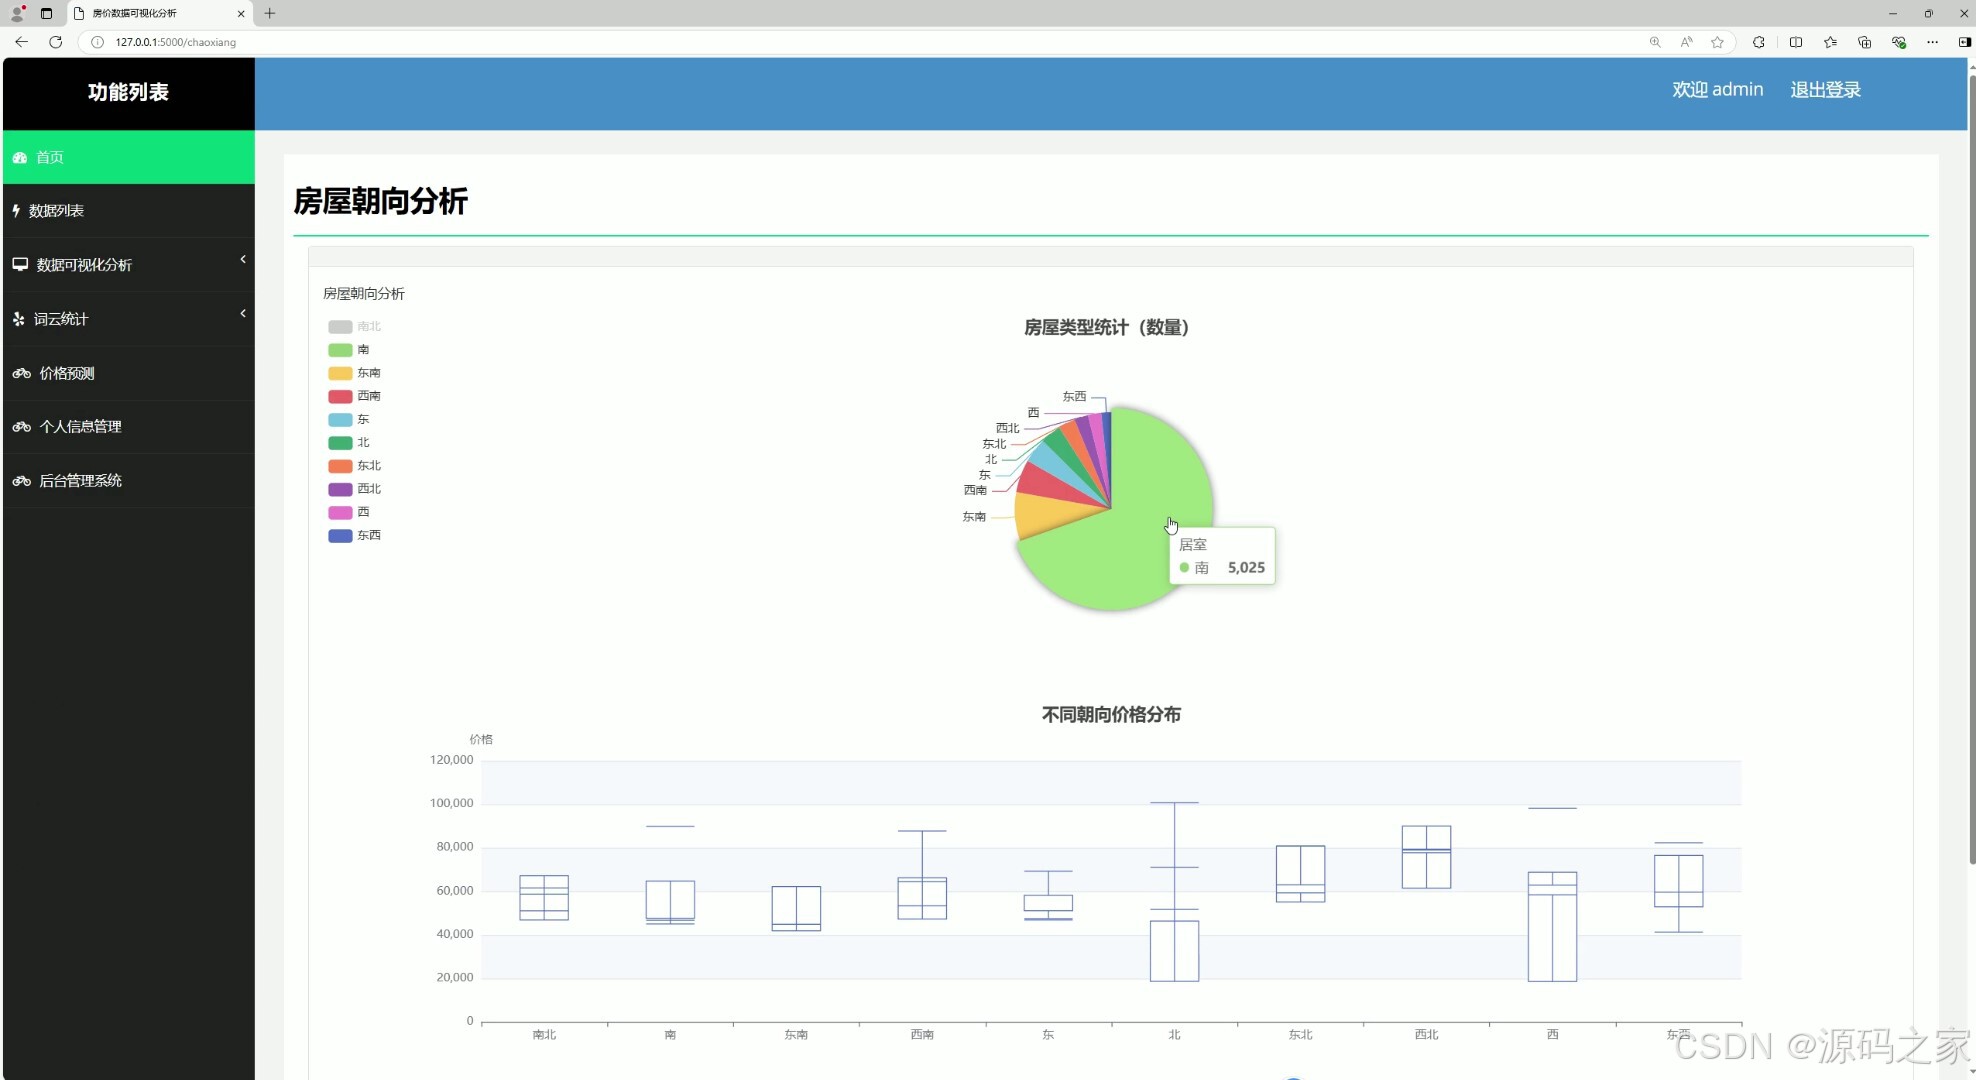Go to 后台管理系统 in sidebar
This screenshot has width=1976, height=1080.
80,481
